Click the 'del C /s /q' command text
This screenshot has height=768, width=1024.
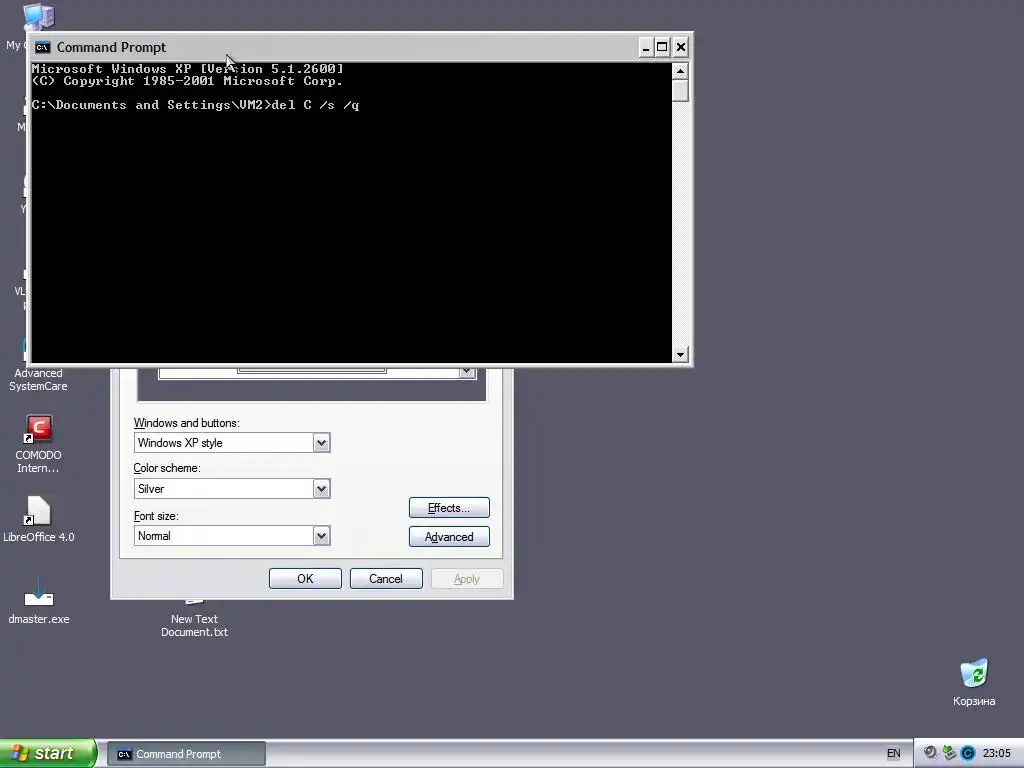click(315, 105)
